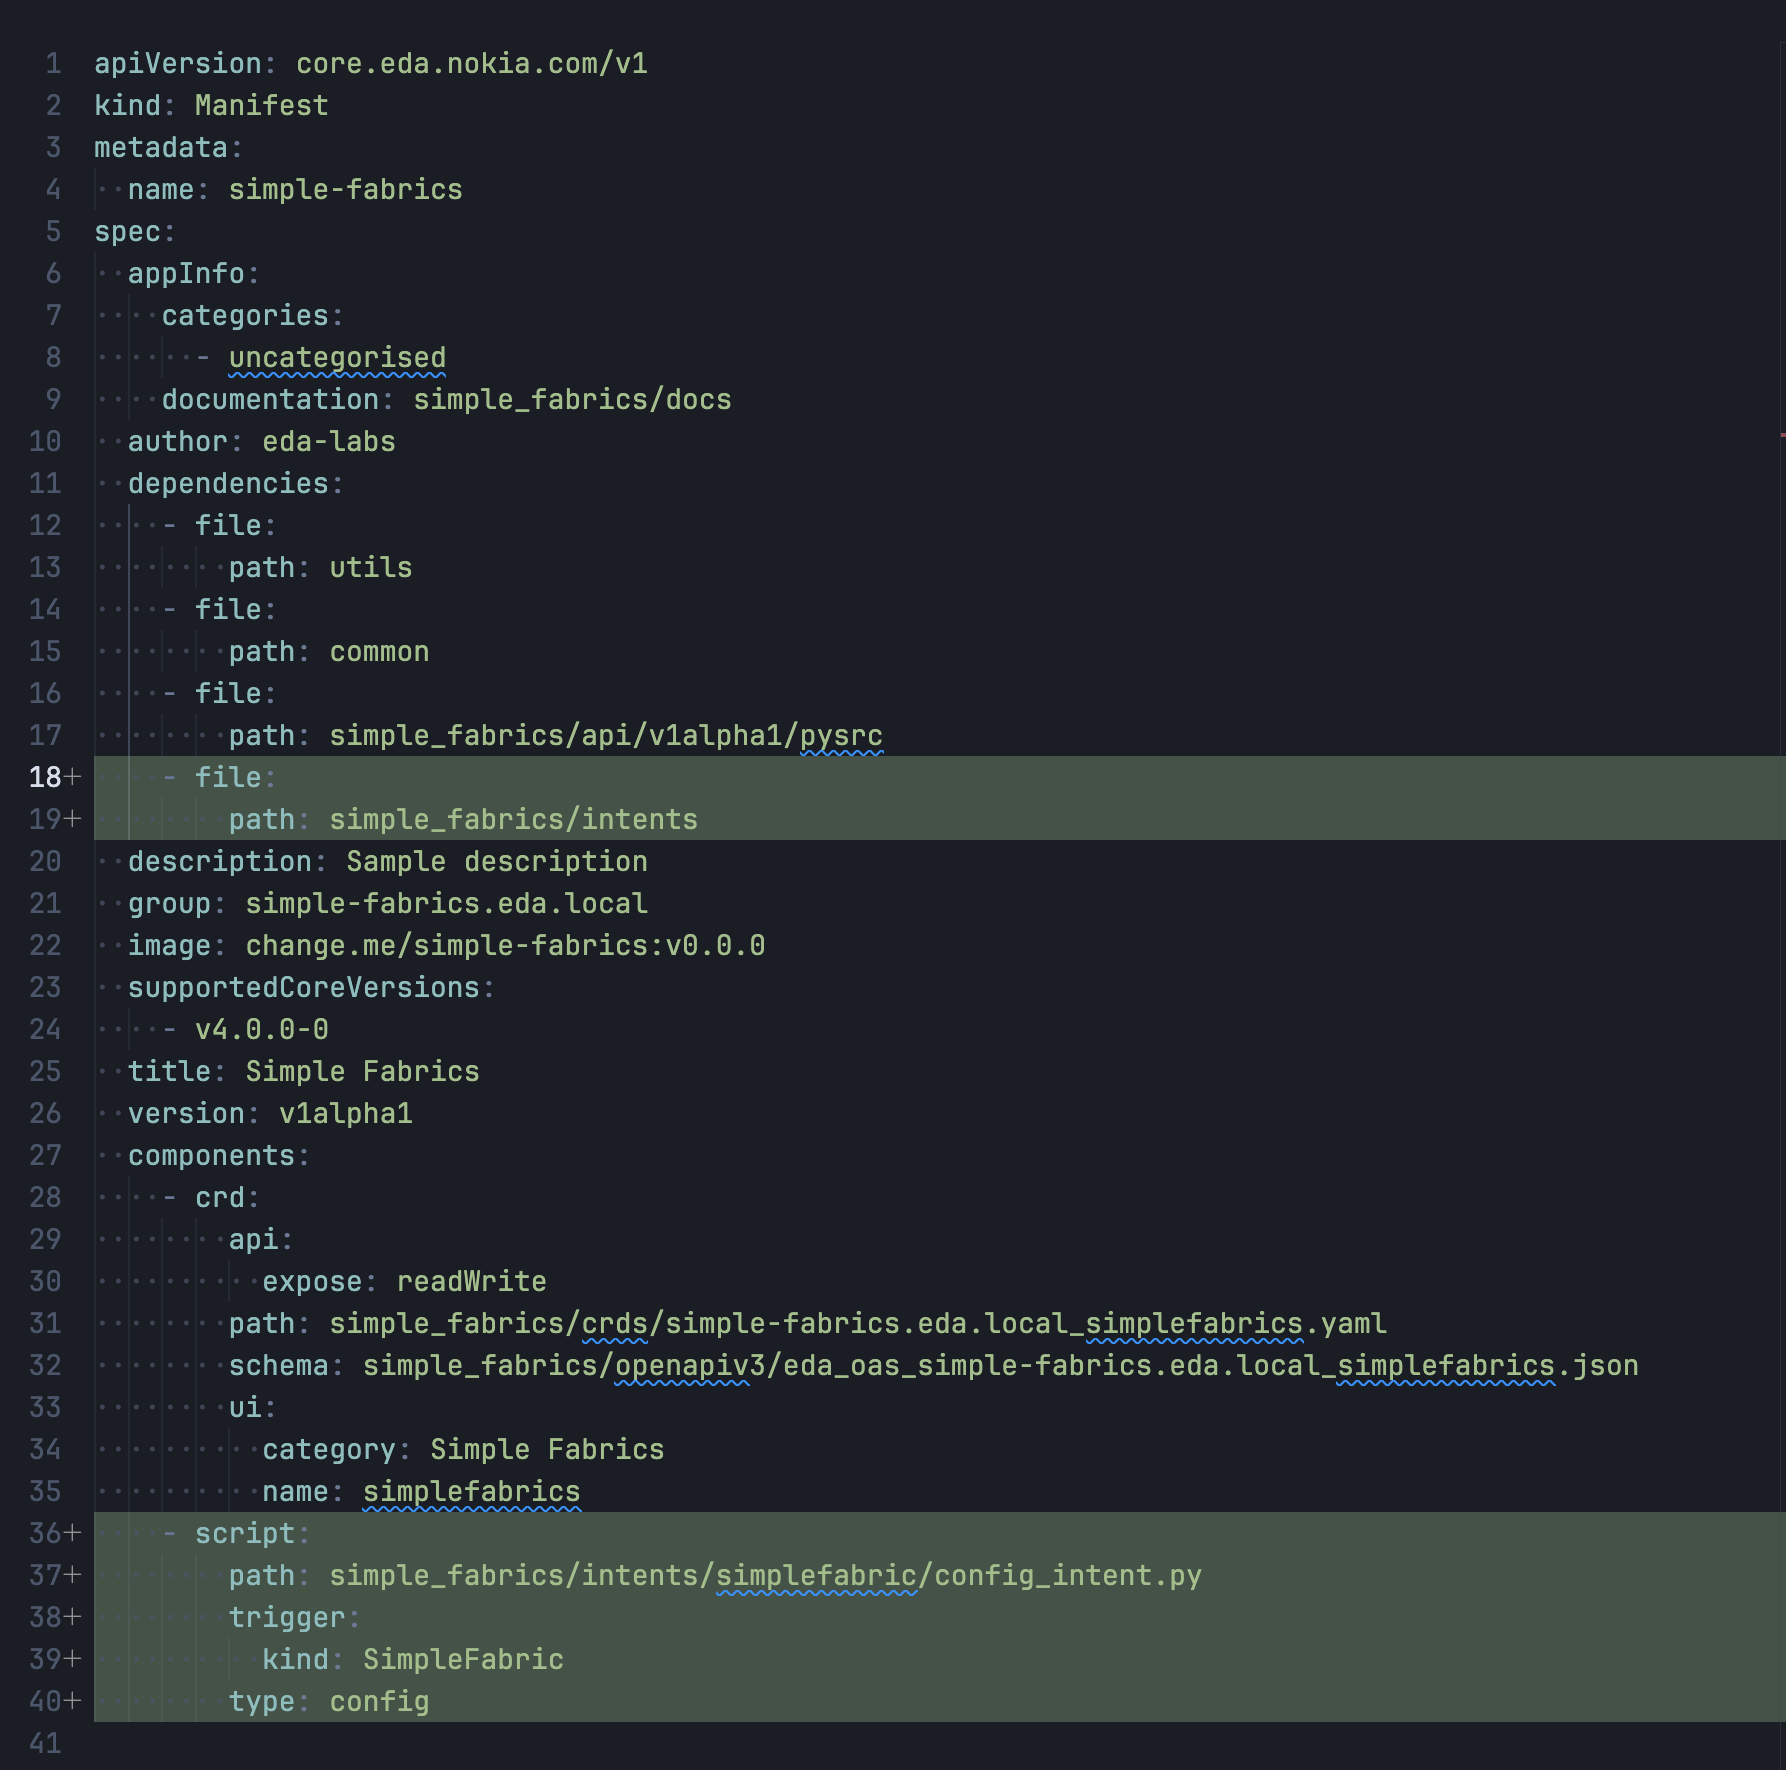This screenshot has width=1786, height=1770.
Task: Click line number 41 at the bottom
Action: click(45, 1743)
